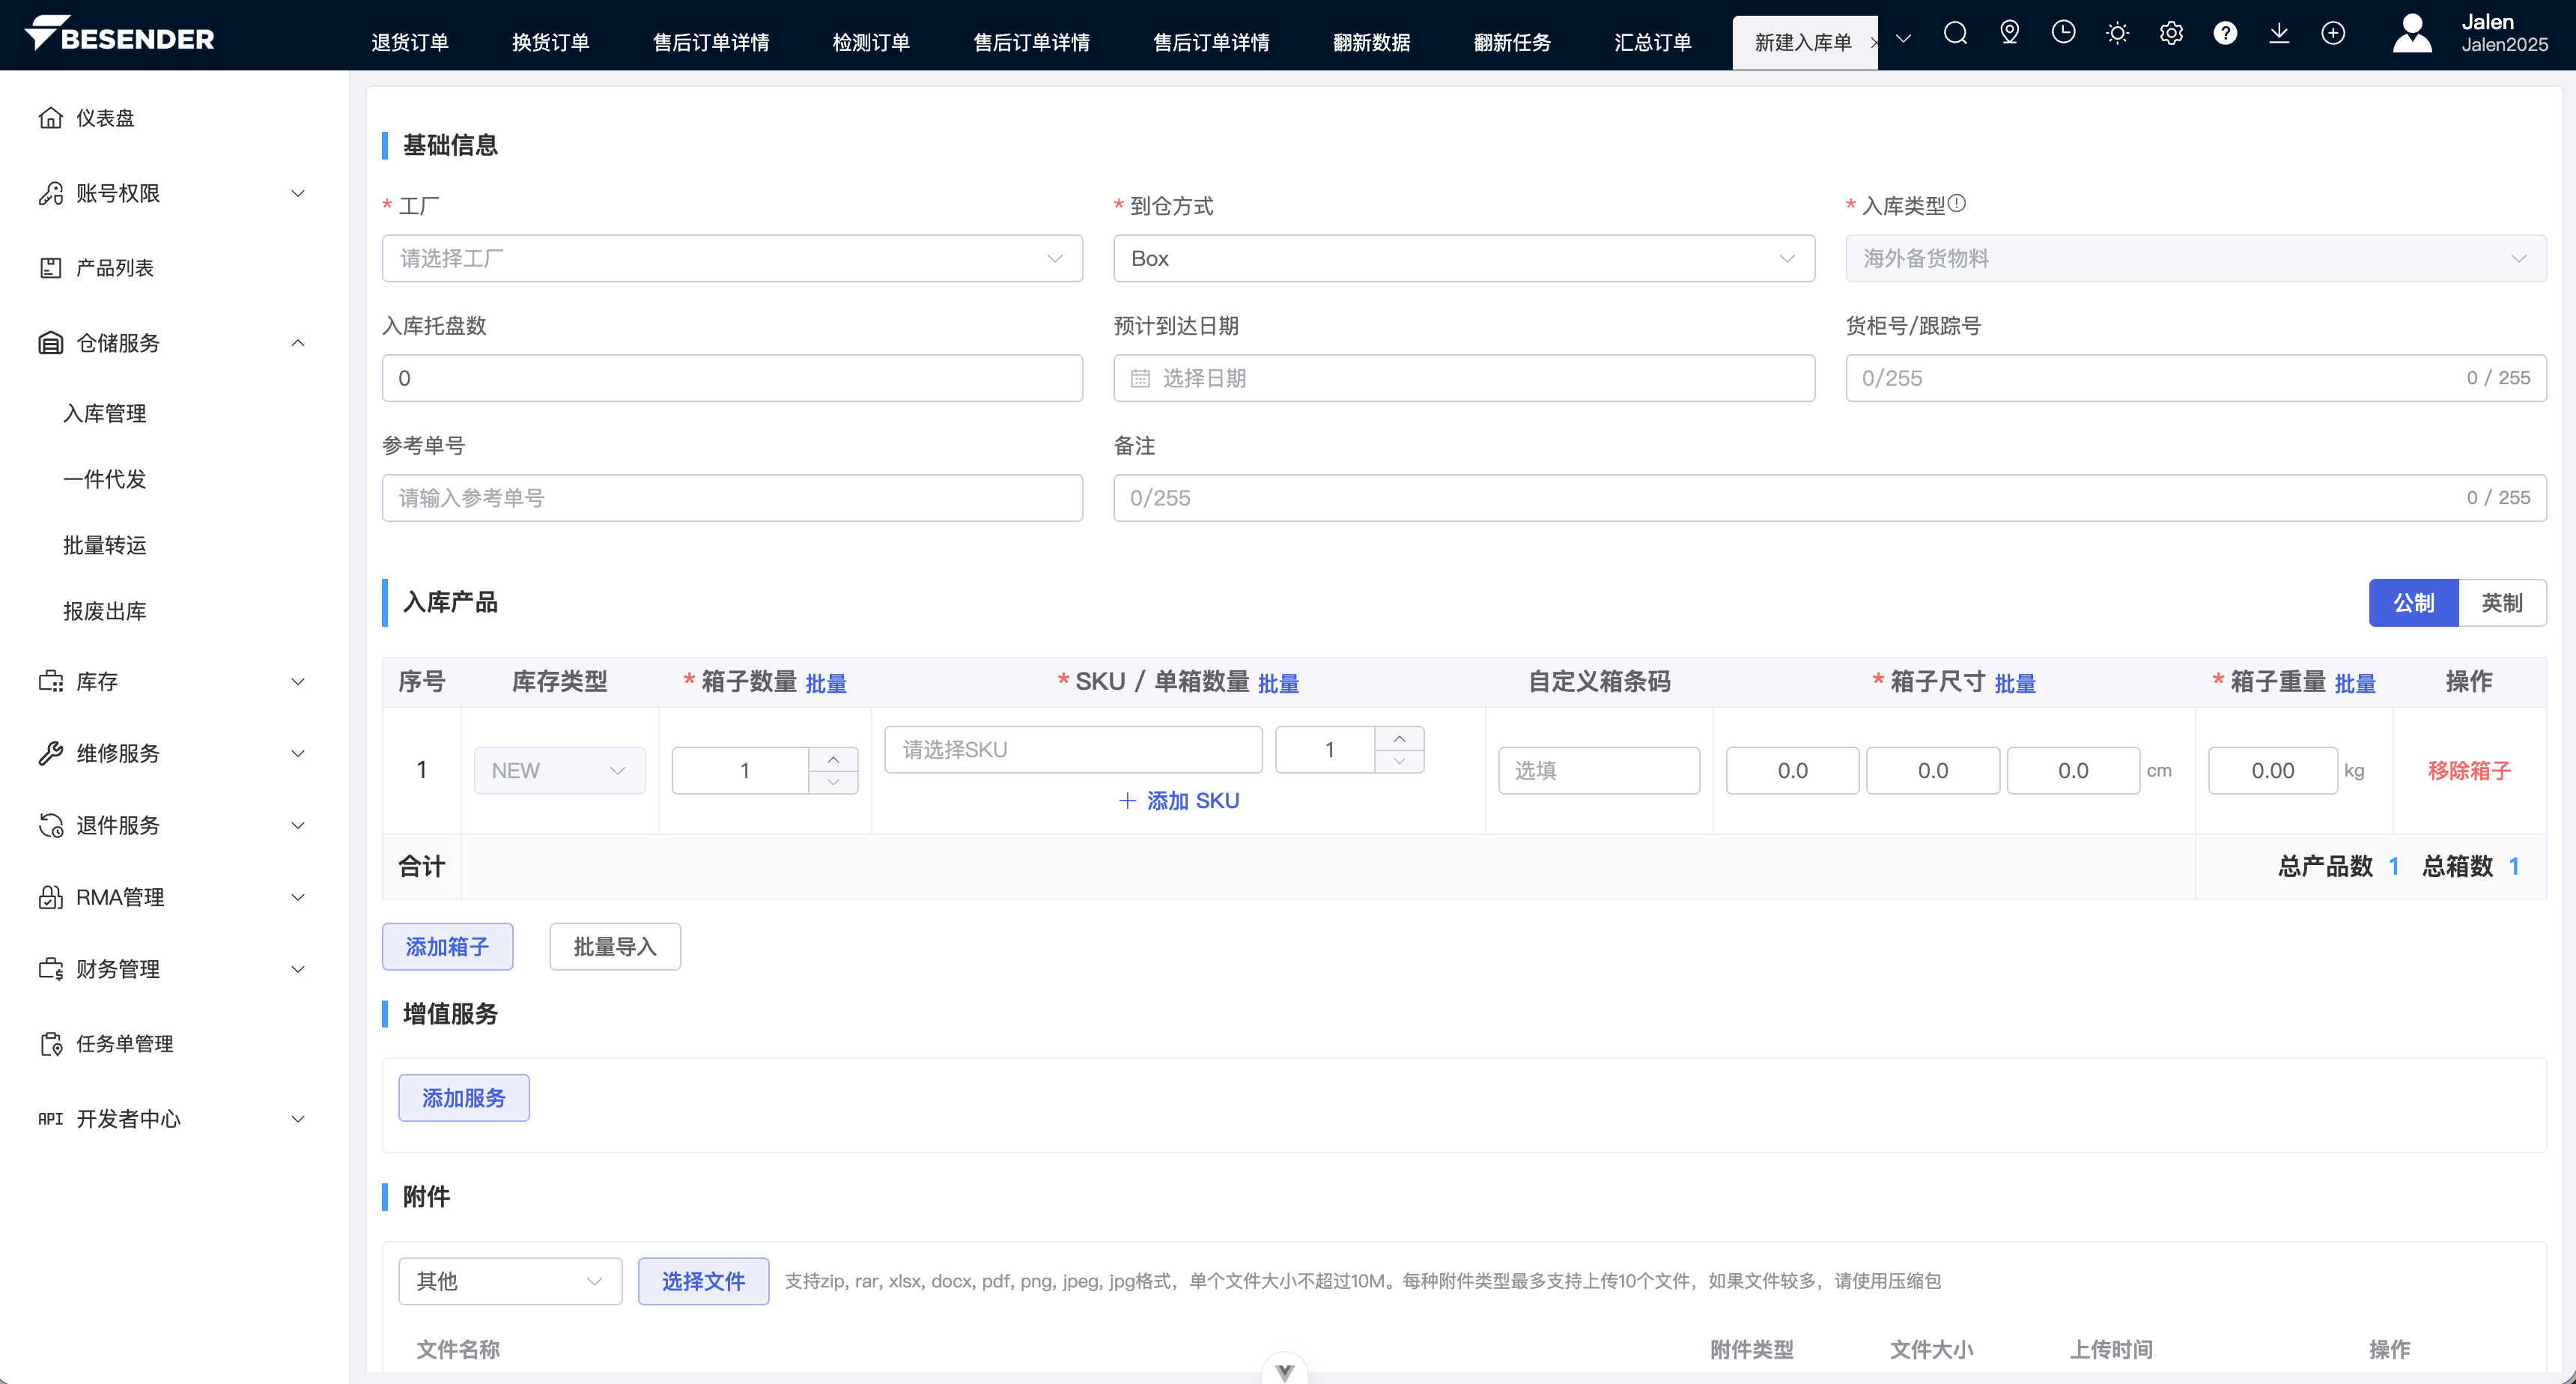Screen dimensions: 2576x1384
Task: Click the help question mark icon
Action: 2225,34
